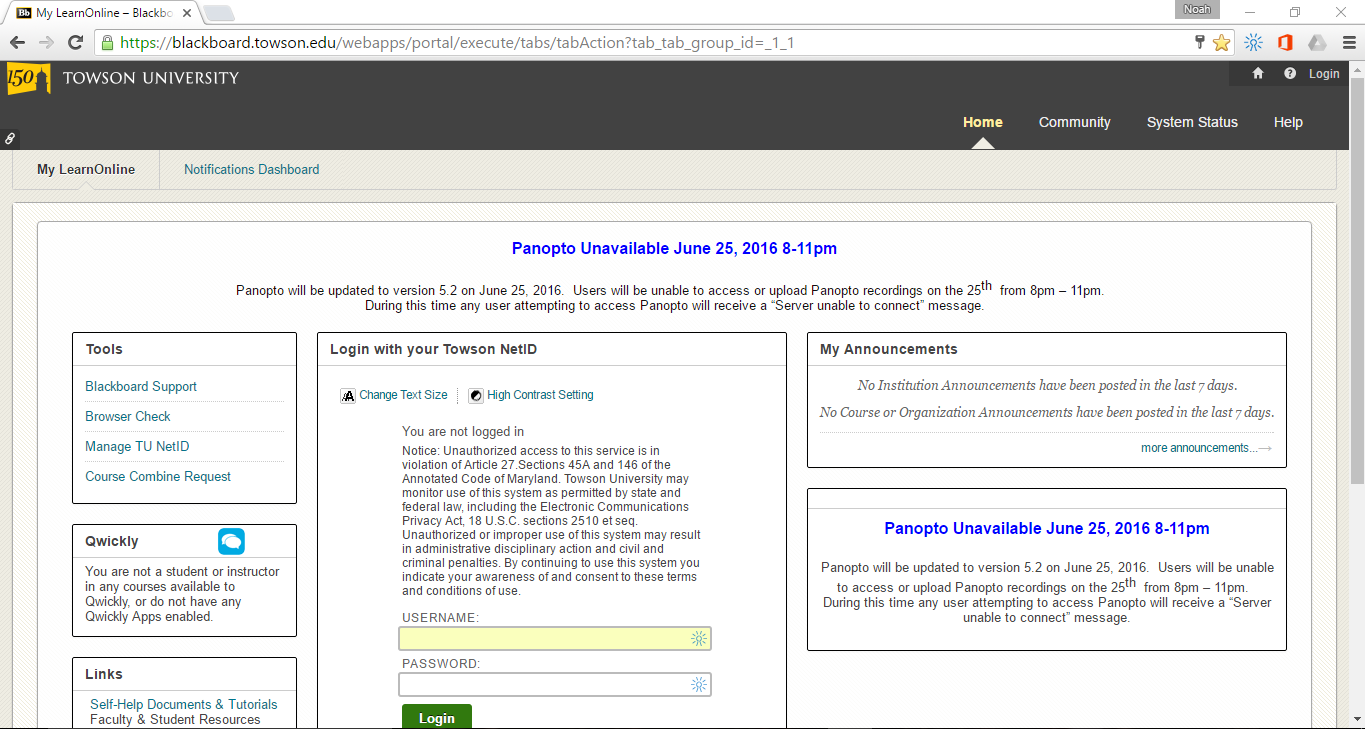The height and width of the screenshot is (729, 1365).
Task: Click the green padlock security icon
Action: pyautogui.click(x=107, y=43)
